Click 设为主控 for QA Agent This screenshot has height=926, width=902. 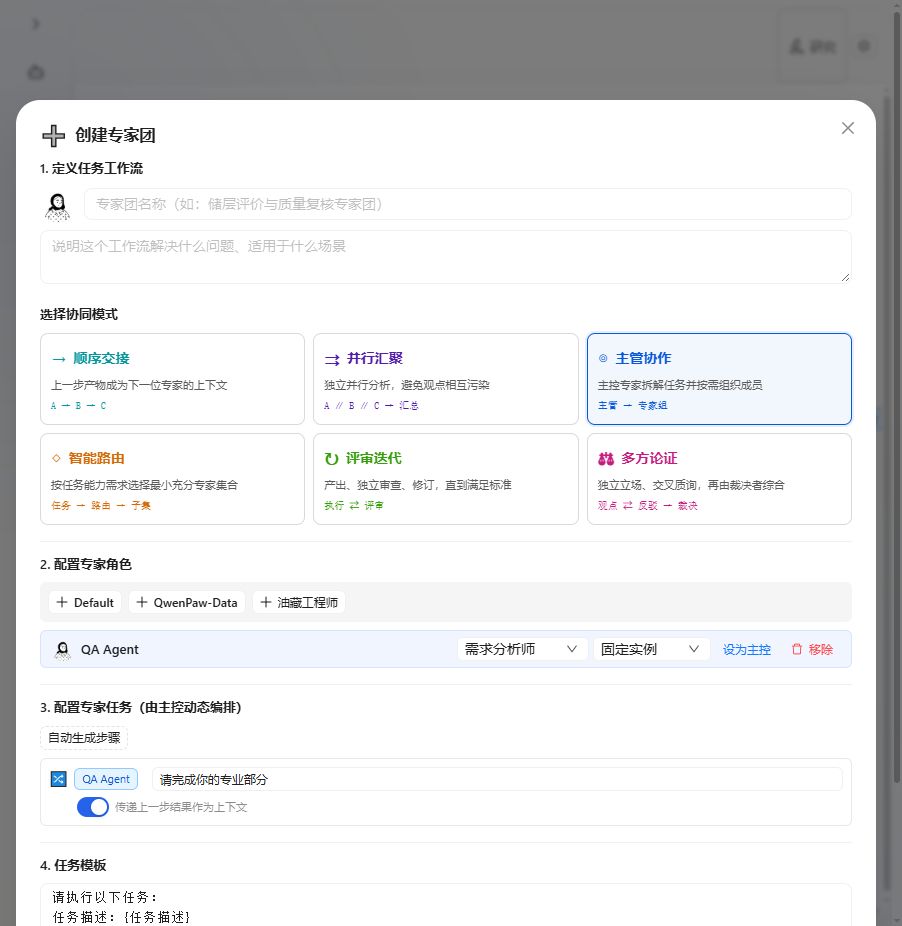tap(747, 650)
